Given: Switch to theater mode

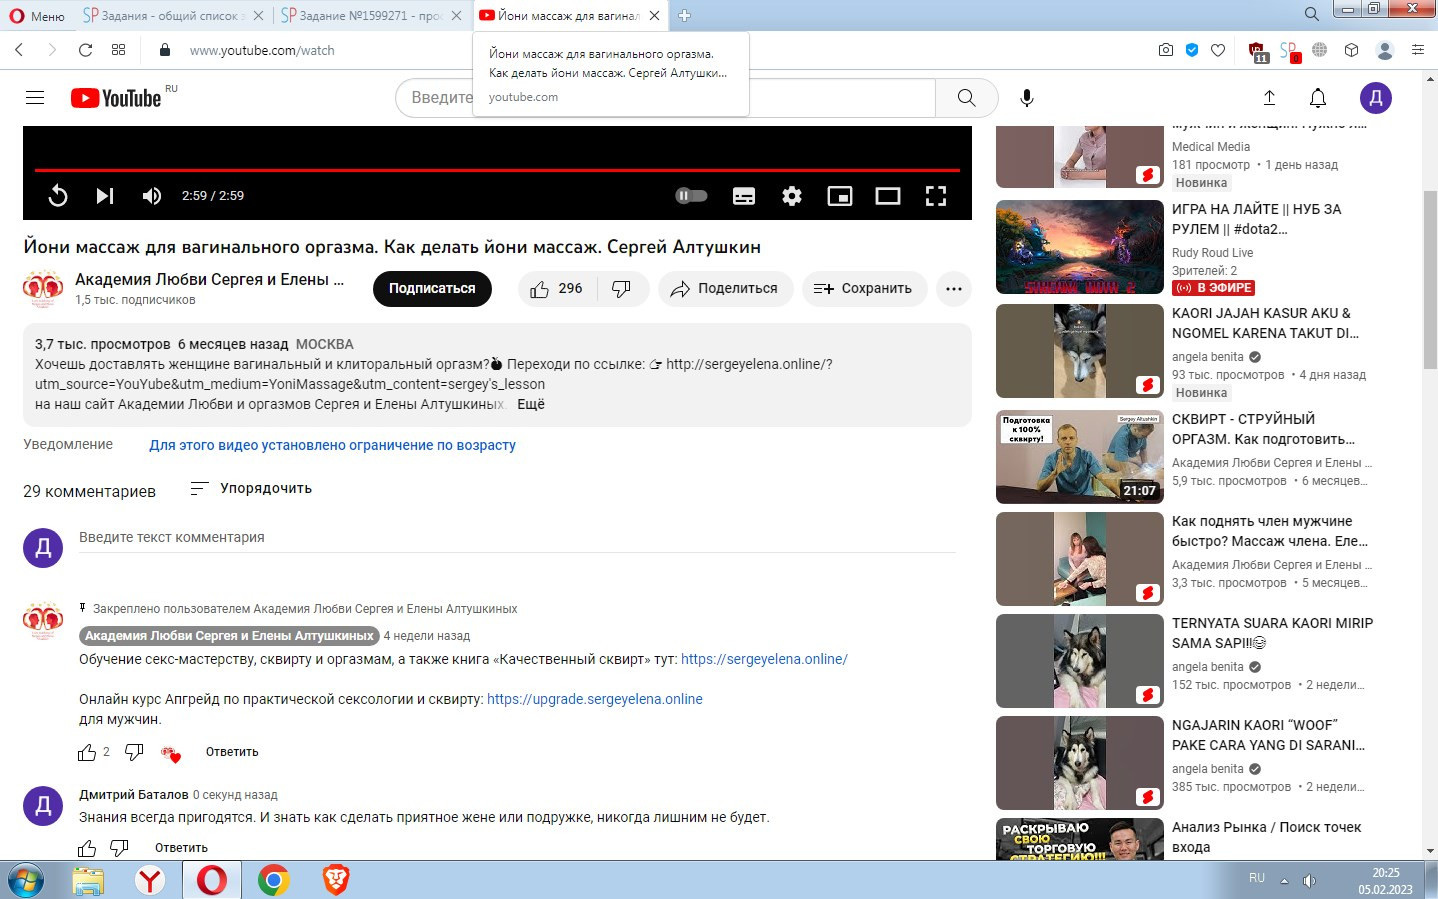Looking at the screenshot, I should coord(888,196).
